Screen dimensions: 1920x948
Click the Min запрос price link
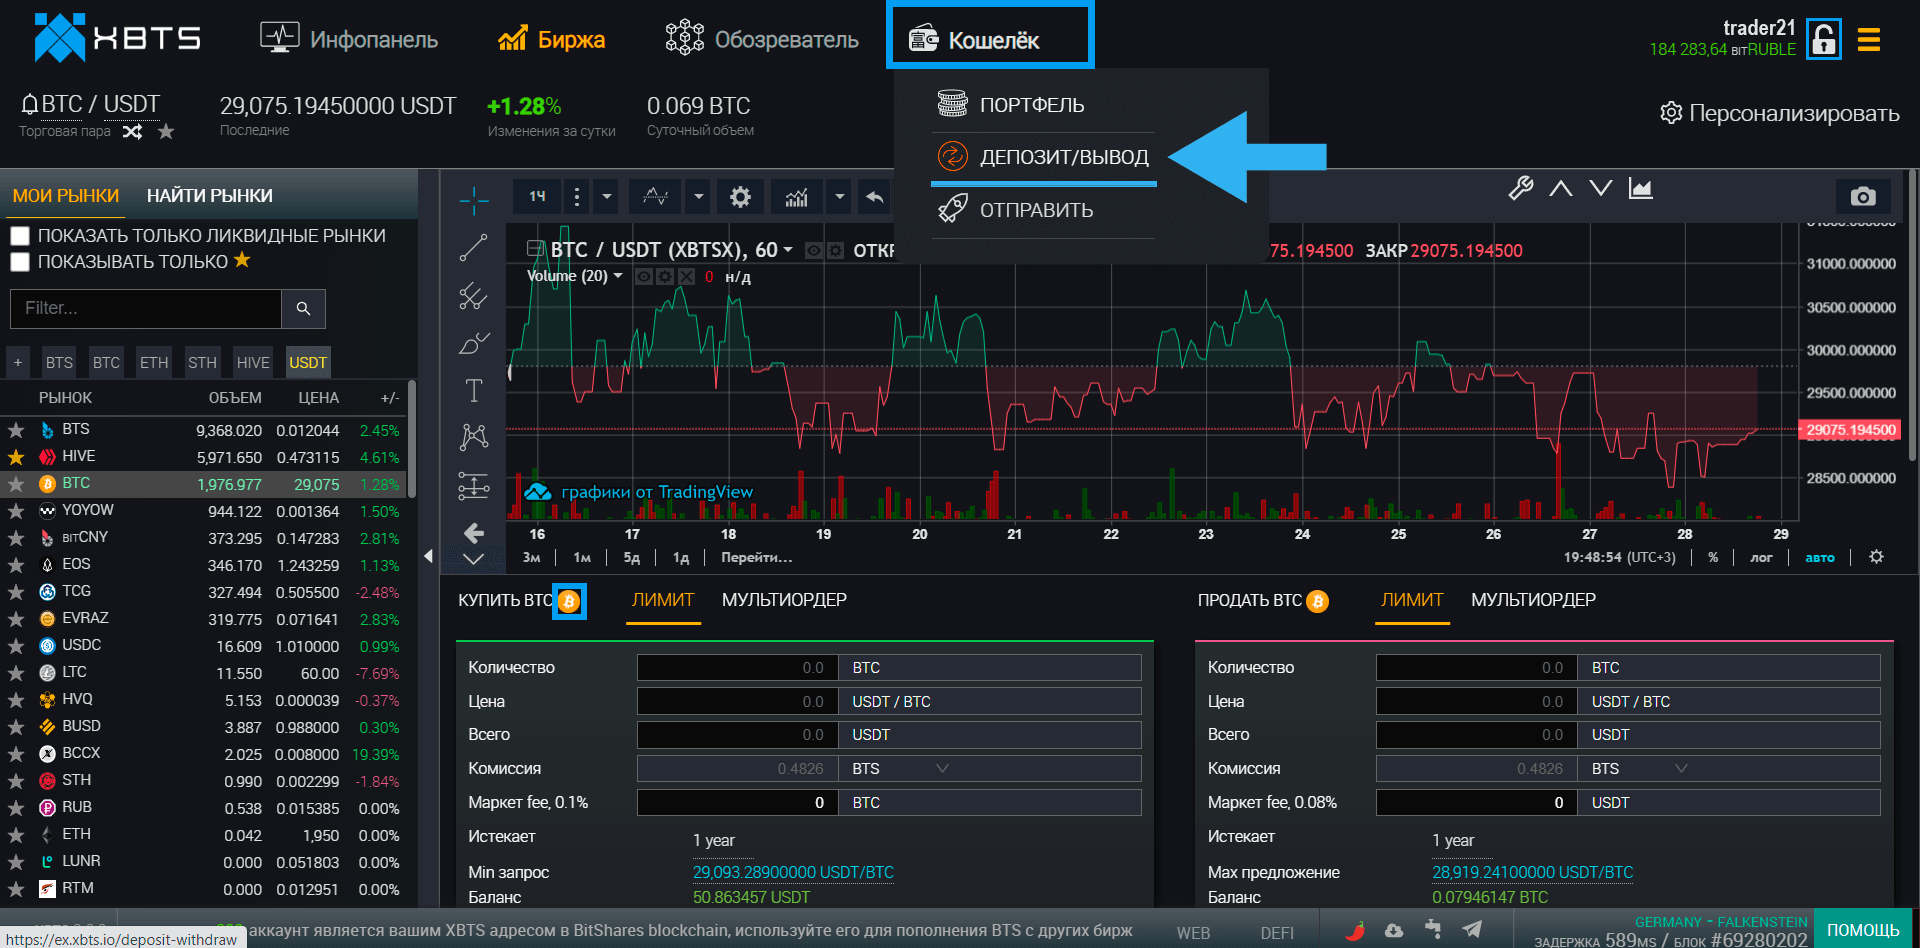[793, 872]
